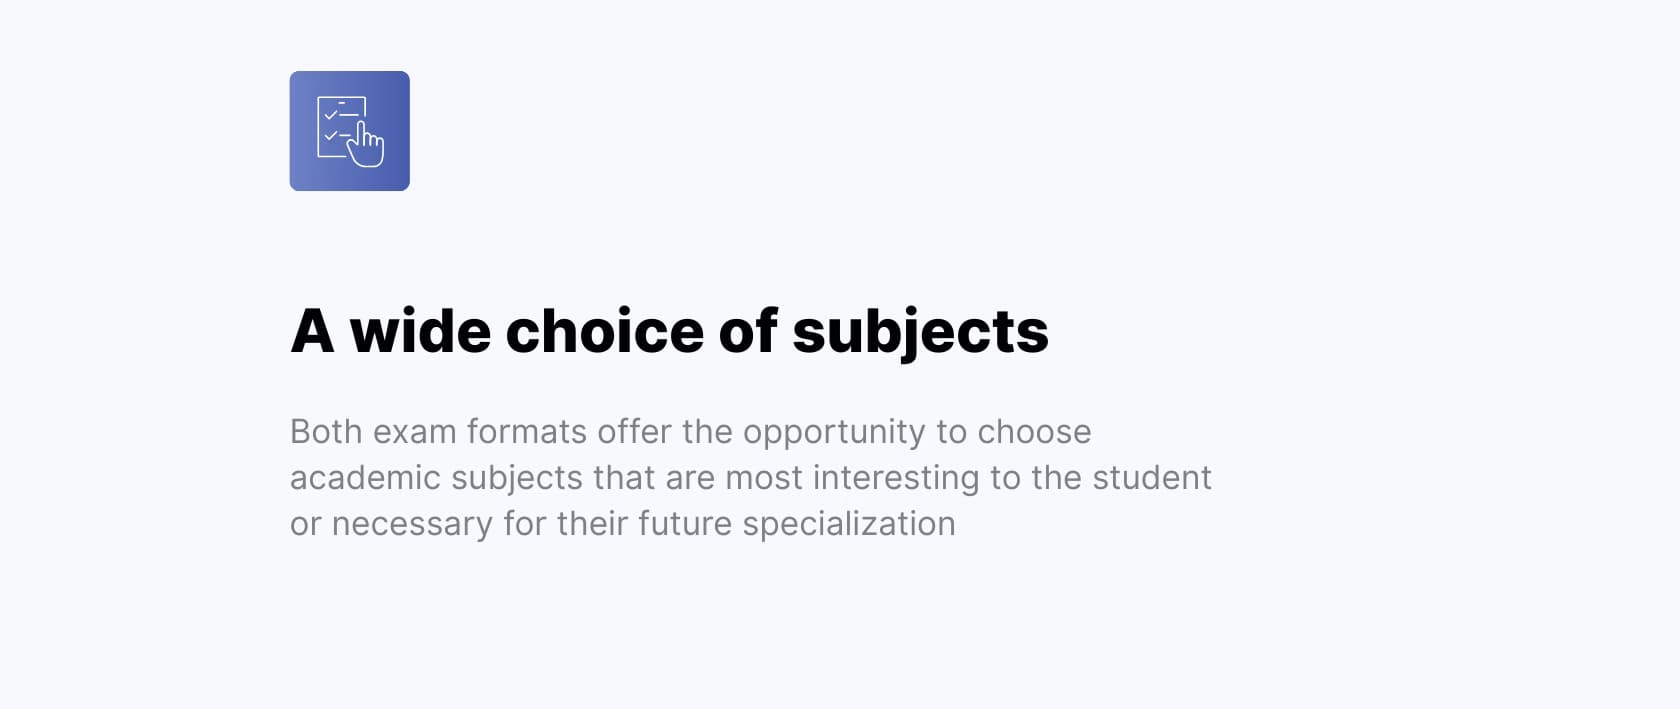Click the word "subjects" in the heading
This screenshot has height=709, width=1680.
click(920, 331)
